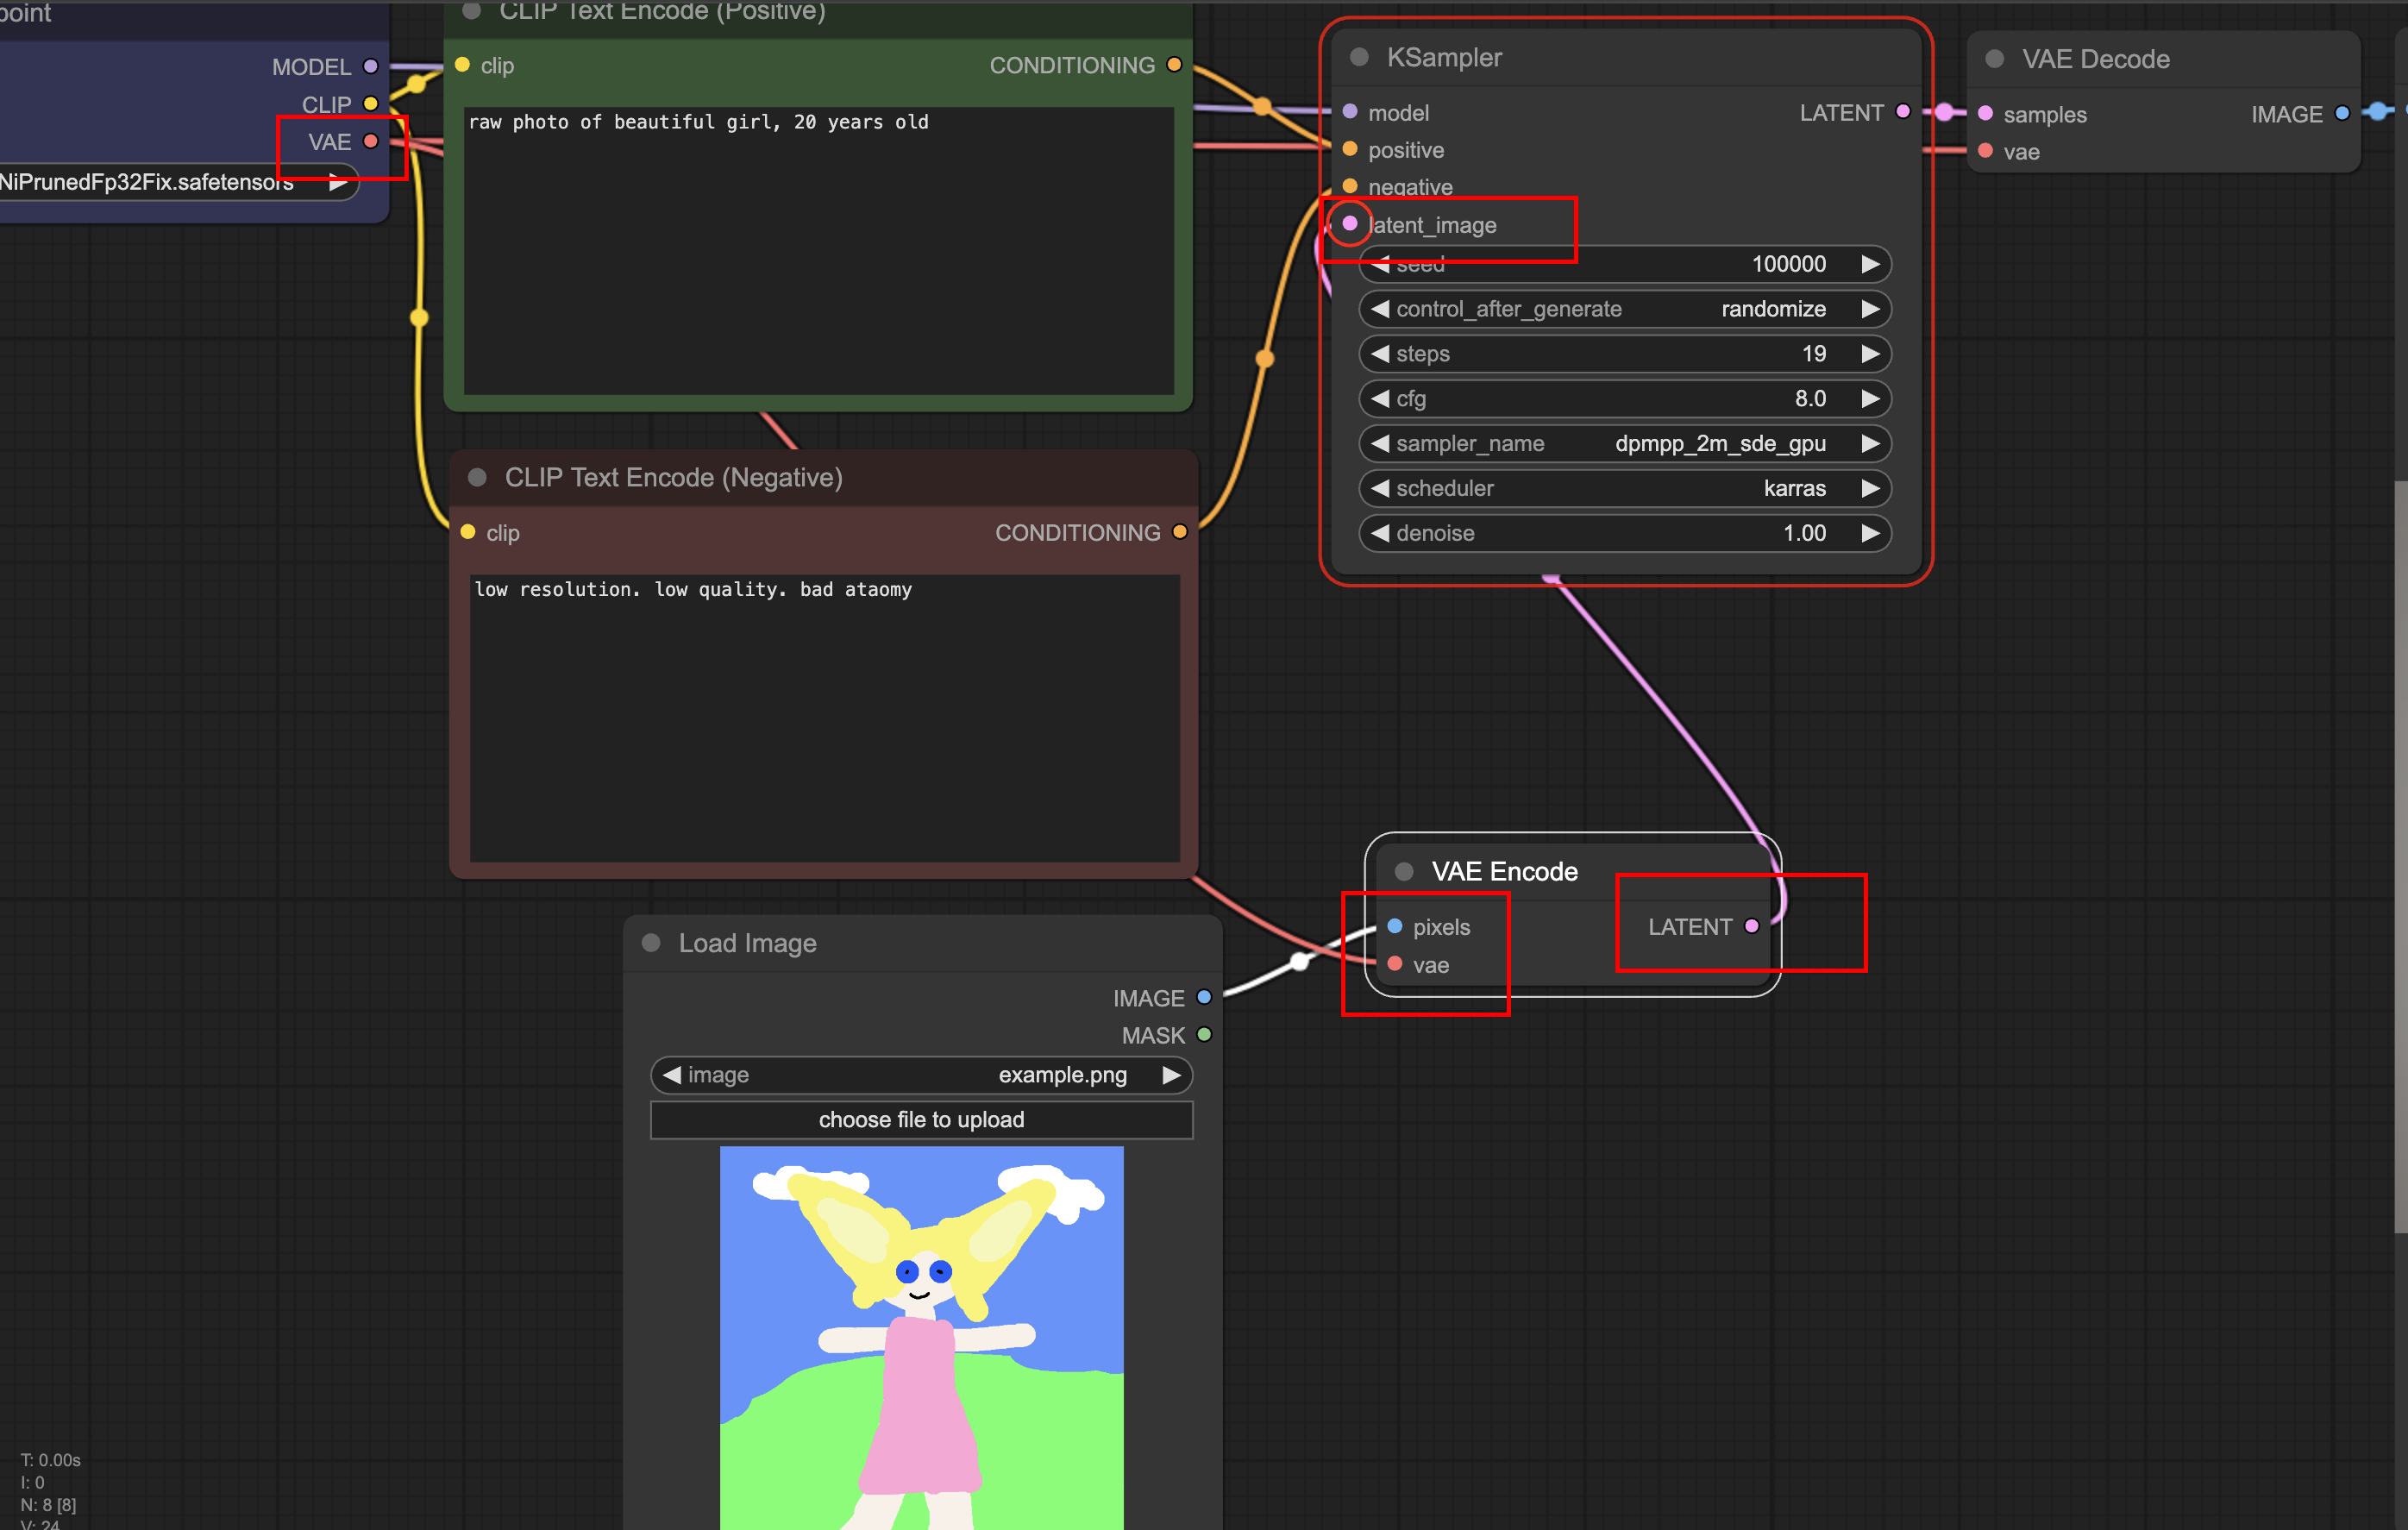
Task: Click the CLIP Text Encode (Negative) title
Action: 673,477
